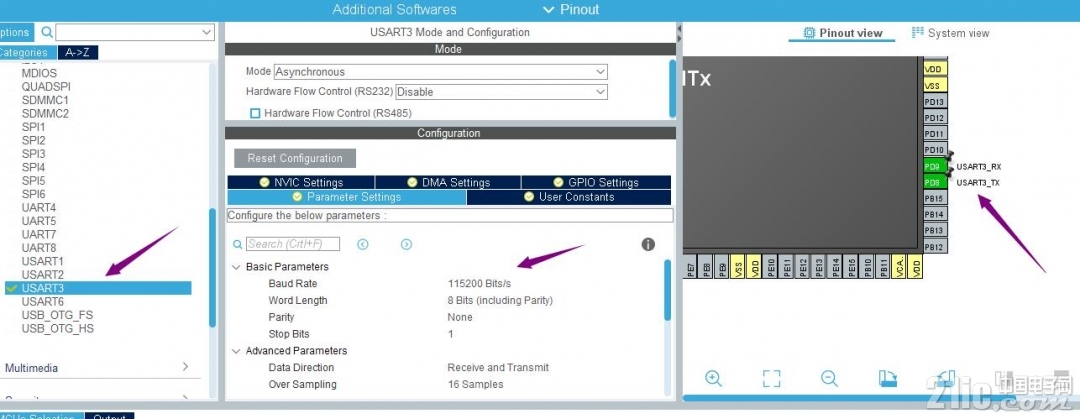1080x419 pixels.
Task: Select the VCAP pin on the bottom edge
Action: (900, 266)
